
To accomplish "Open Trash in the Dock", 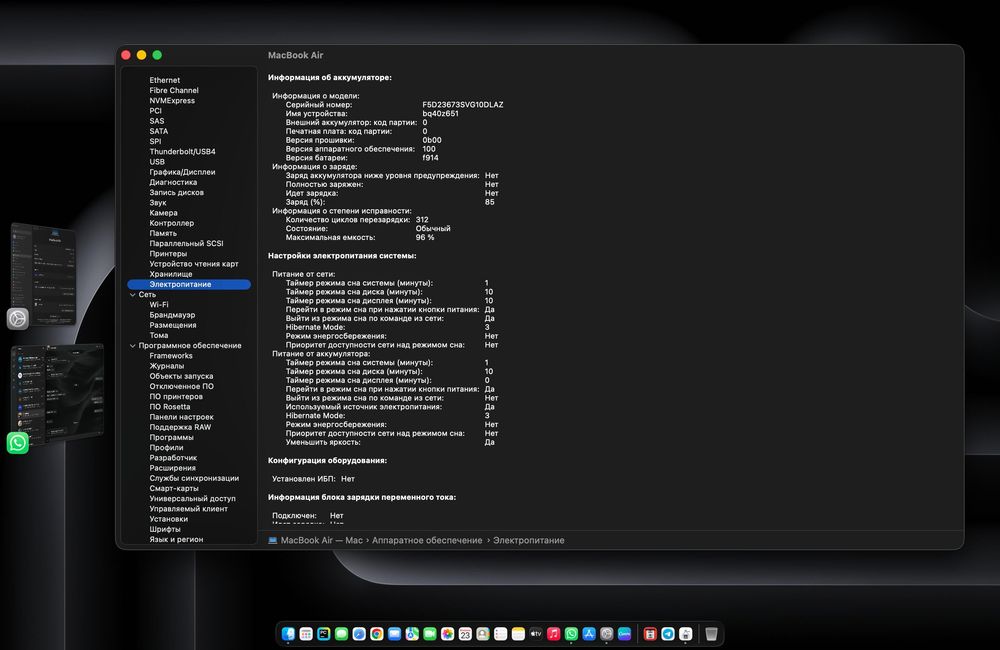I will point(711,633).
